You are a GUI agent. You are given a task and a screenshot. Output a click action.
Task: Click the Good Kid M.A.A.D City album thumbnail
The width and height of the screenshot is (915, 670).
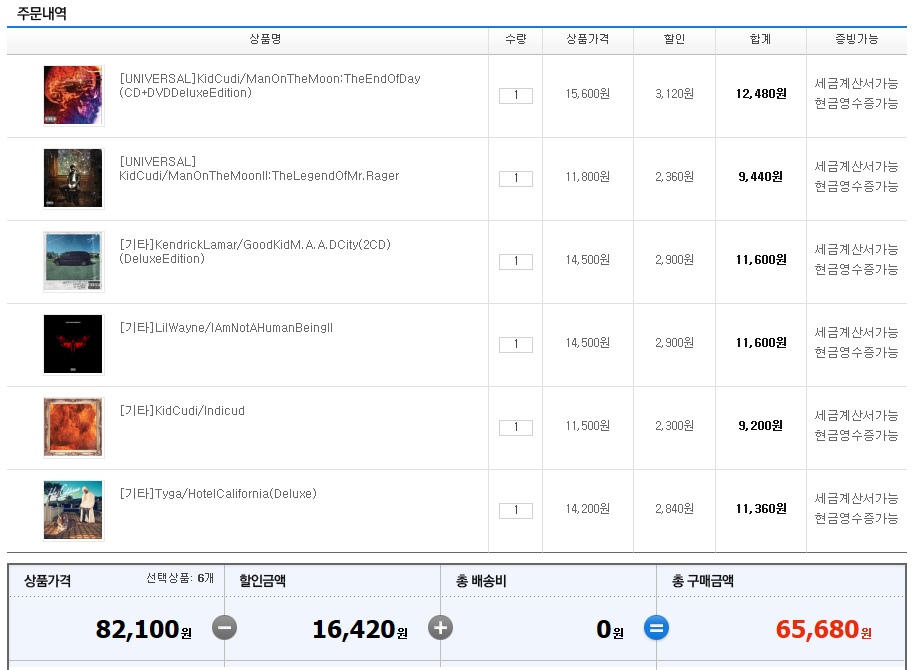pos(73,261)
